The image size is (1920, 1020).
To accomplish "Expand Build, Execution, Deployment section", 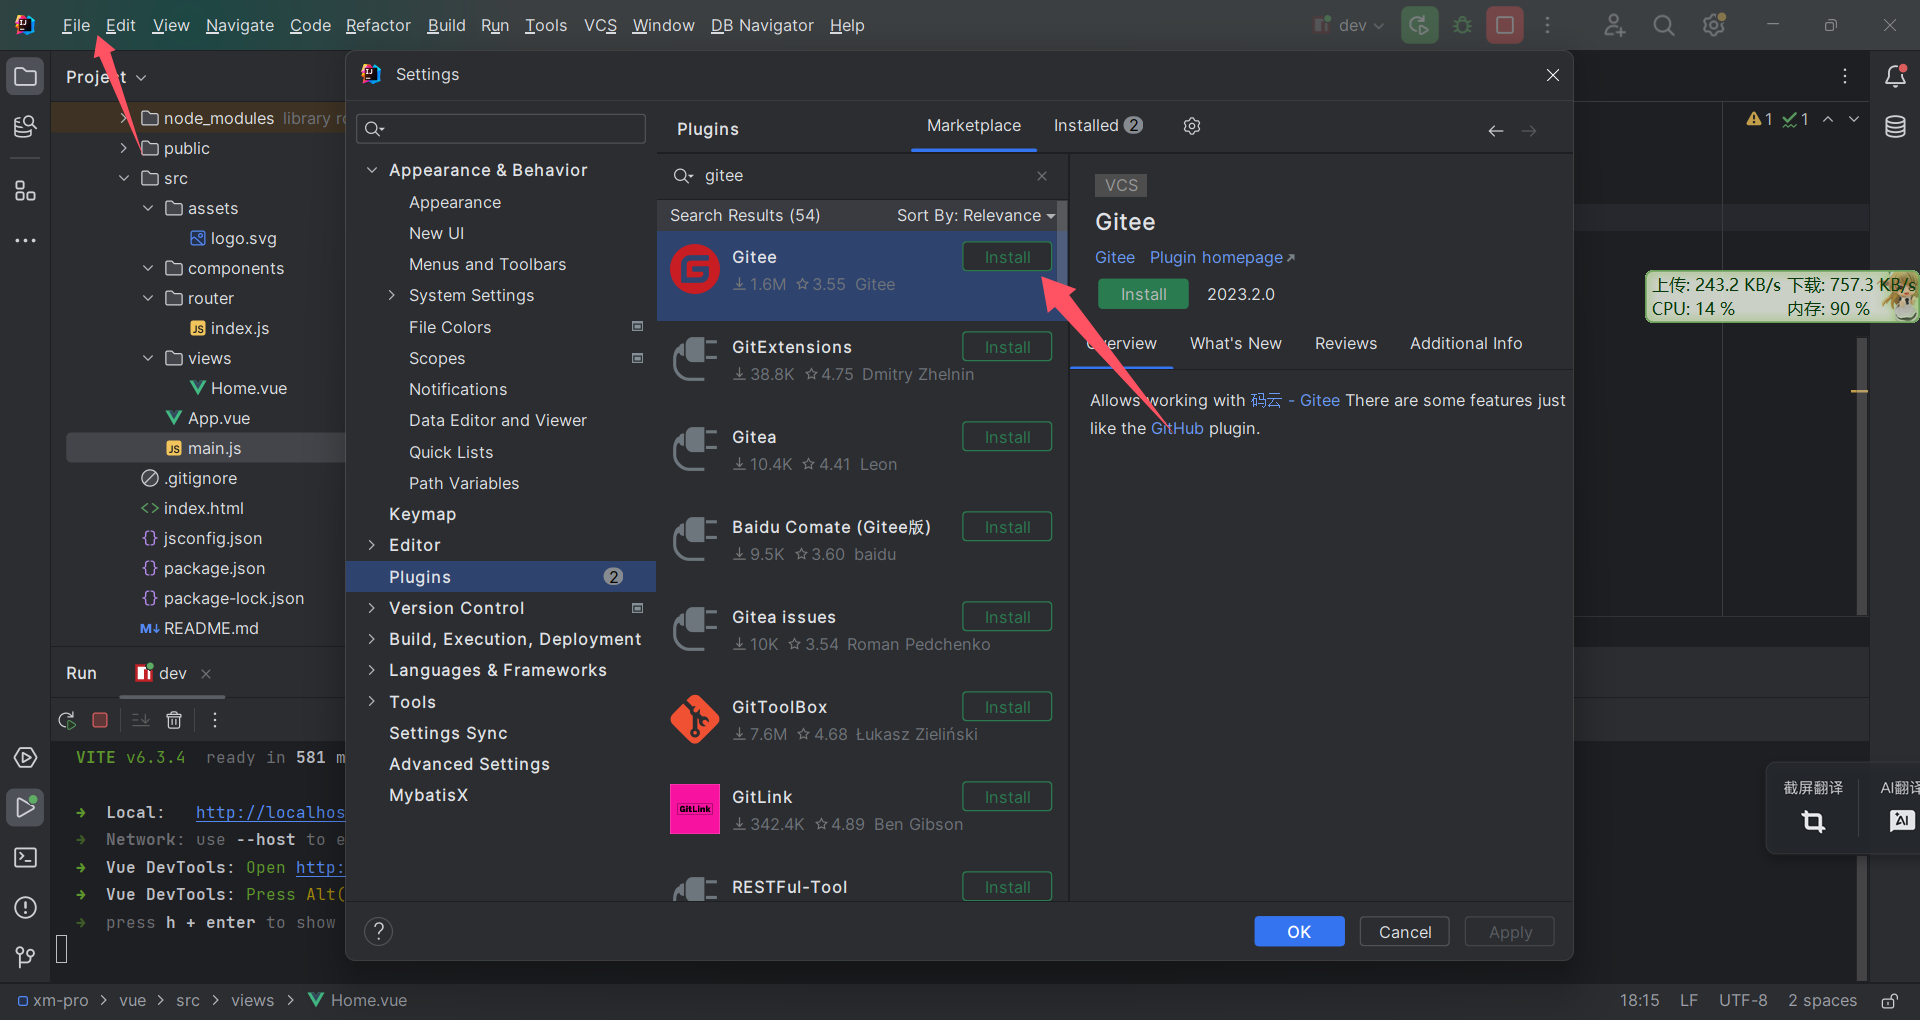I will (x=372, y=639).
